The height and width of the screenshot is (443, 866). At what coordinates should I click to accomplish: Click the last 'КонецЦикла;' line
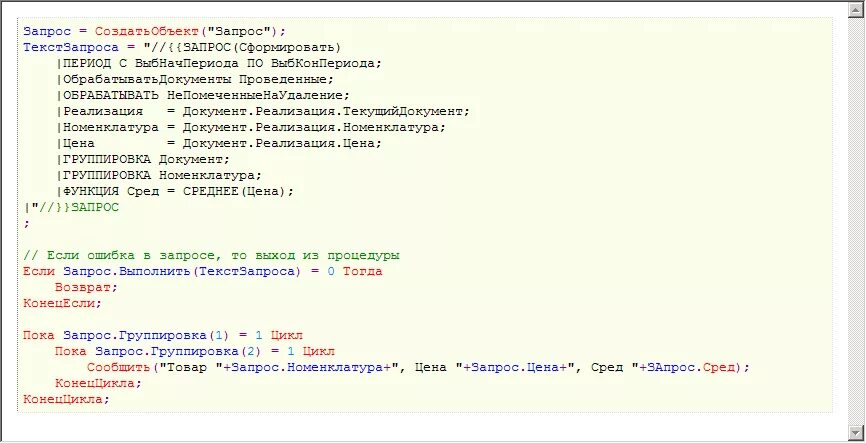pos(67,399)
